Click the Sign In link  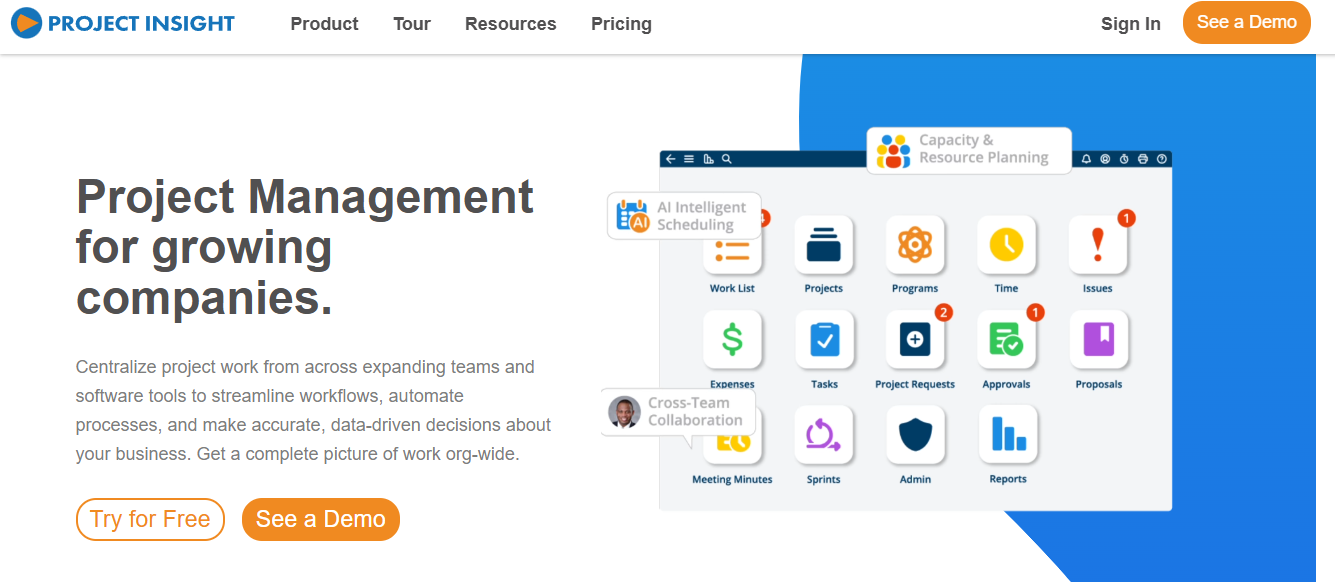(x=1131, y=24)
